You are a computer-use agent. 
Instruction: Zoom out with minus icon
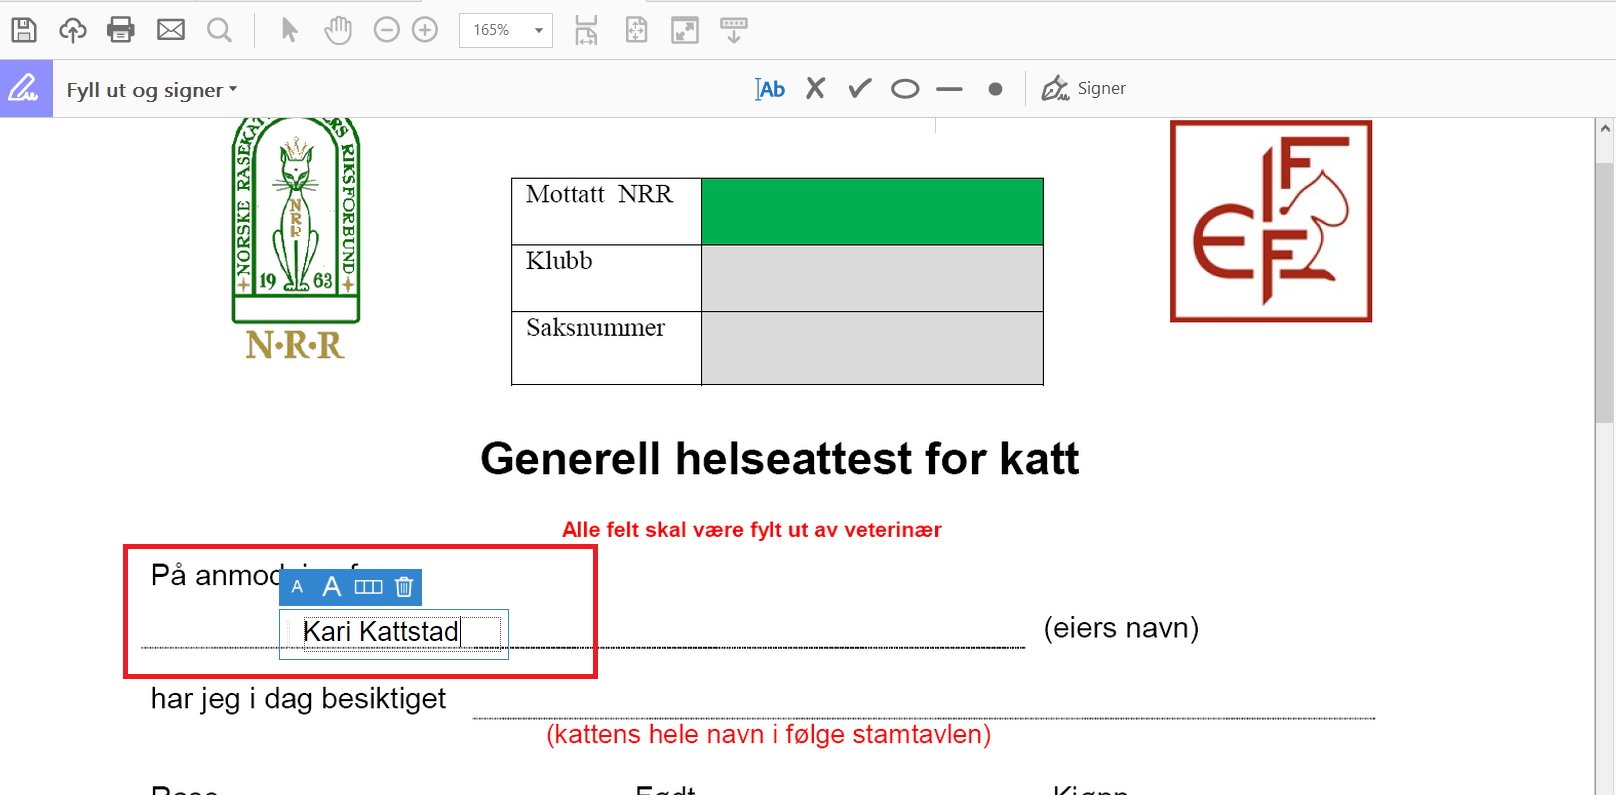click(387, 30)
